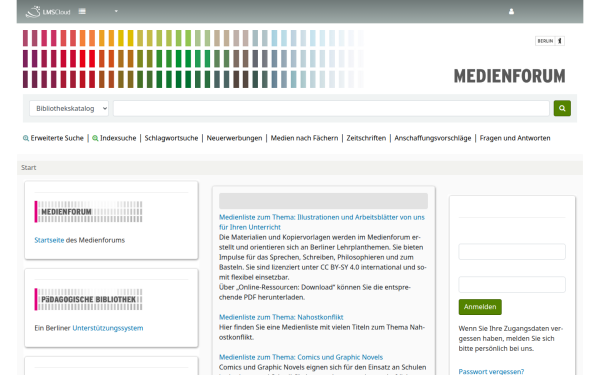600x375 pixels.
Task: Open Anschaffungsvorschläge
Action: coord(433,138)
